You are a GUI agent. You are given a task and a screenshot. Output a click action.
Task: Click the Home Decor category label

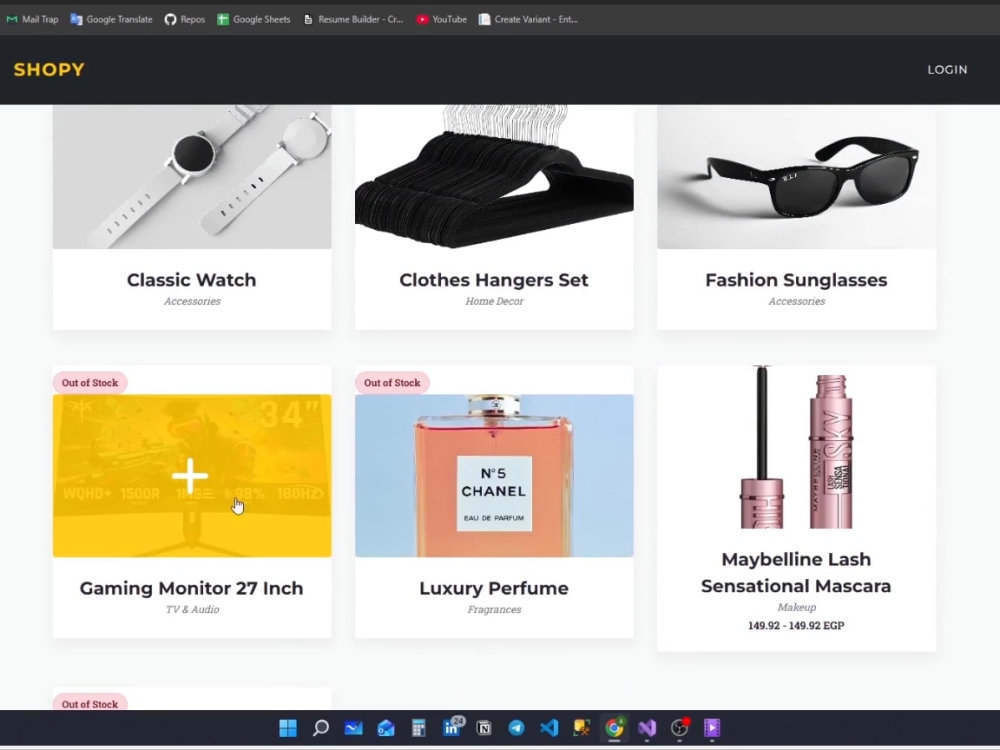coord(494,301)
